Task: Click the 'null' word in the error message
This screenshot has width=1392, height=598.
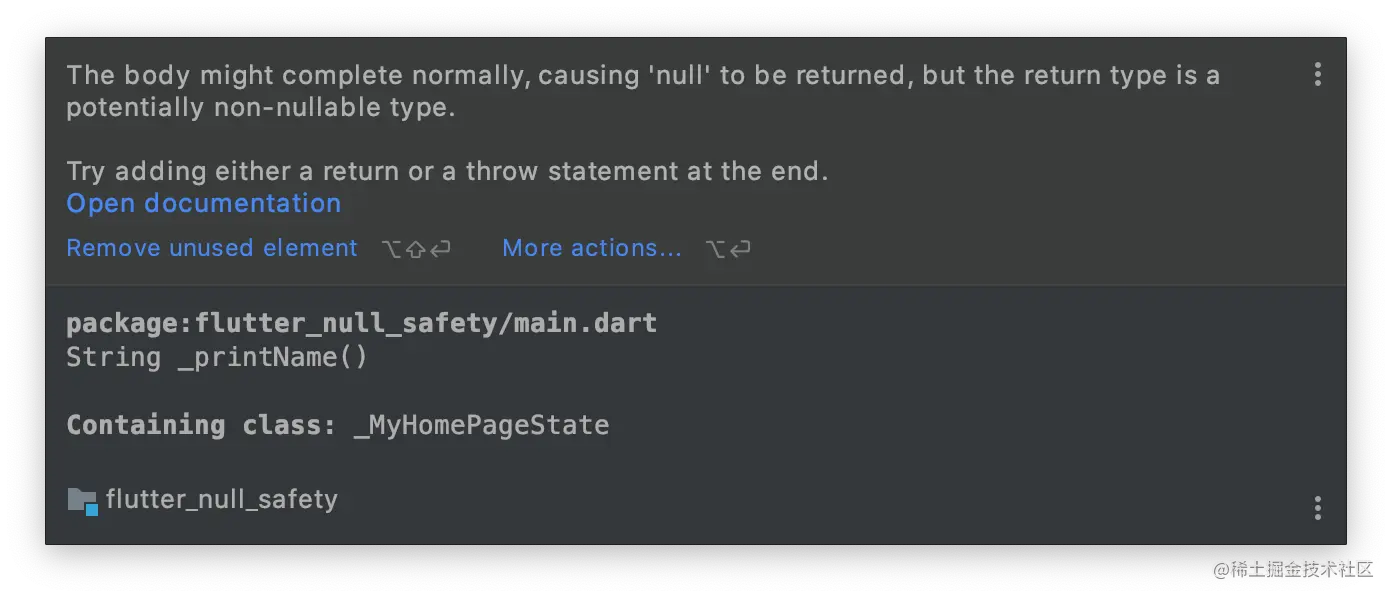Action: pos(679,75)
